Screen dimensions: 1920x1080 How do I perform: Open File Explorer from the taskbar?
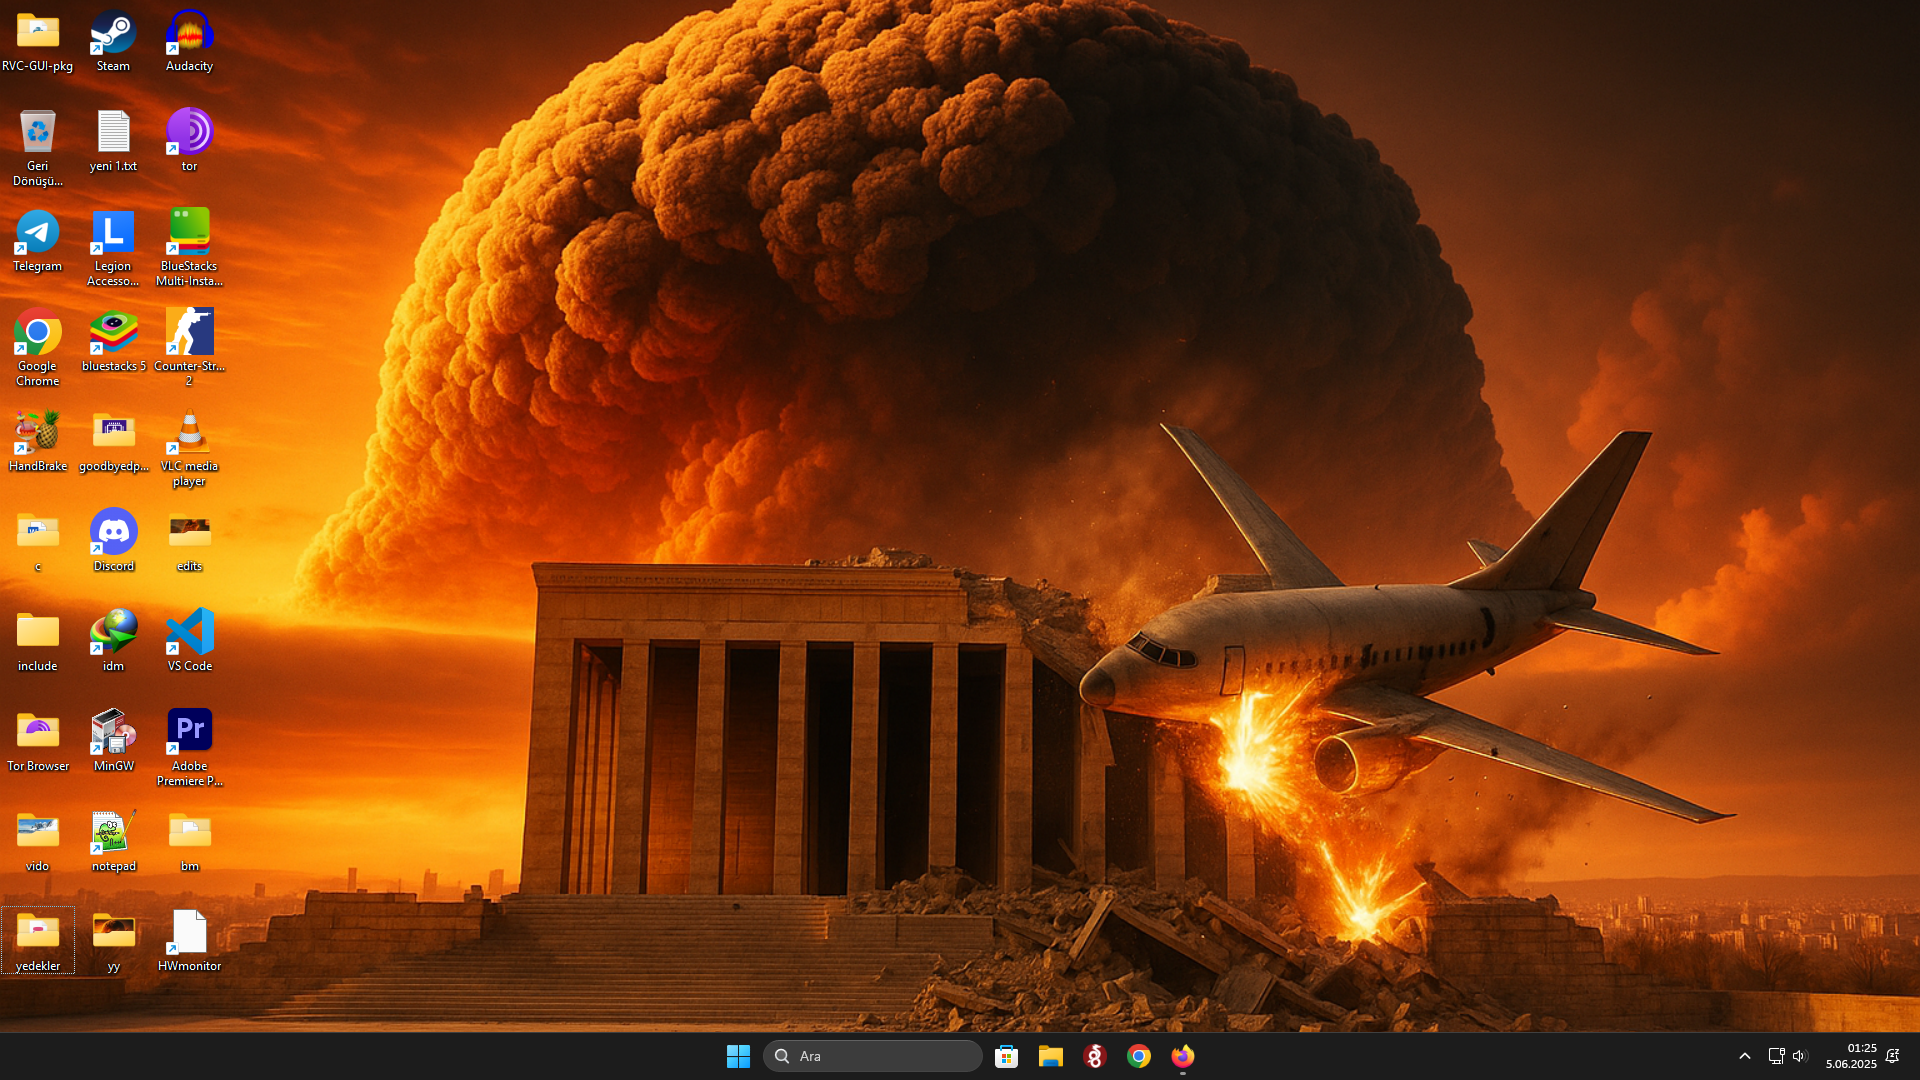click(1050, 1056)
